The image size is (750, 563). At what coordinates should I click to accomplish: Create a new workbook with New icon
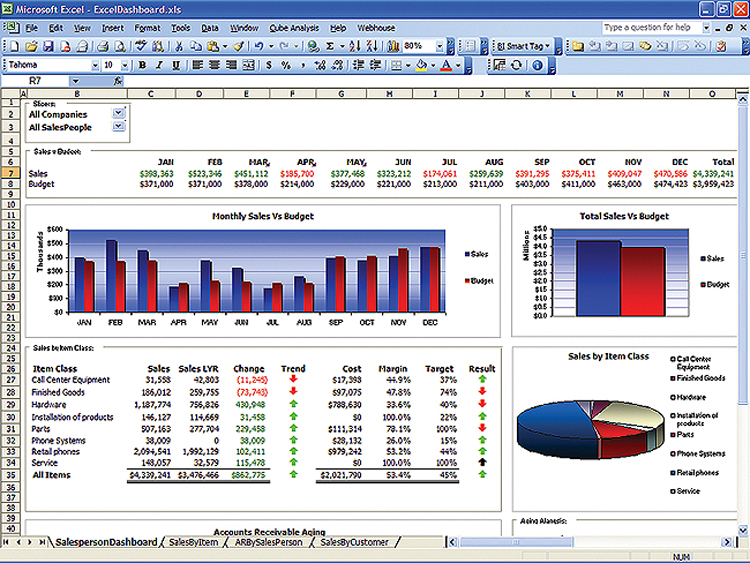[x=14, y=46]
